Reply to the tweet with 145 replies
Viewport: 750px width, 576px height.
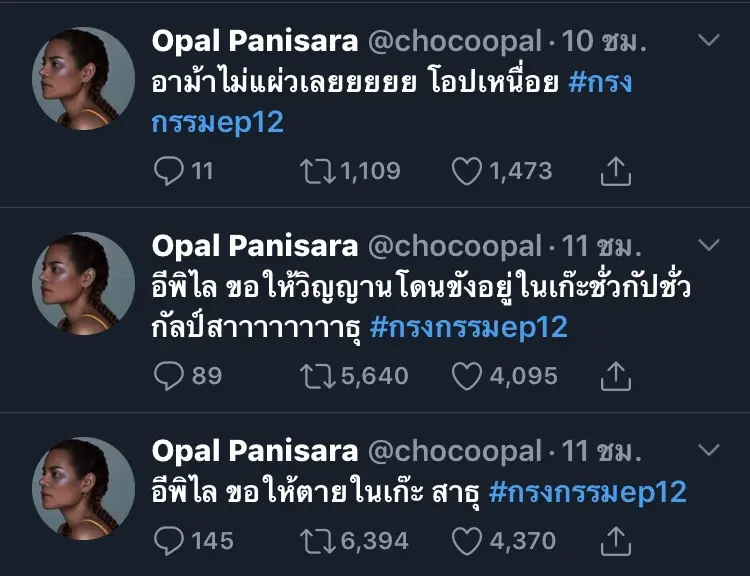click(x=169, y=541)
